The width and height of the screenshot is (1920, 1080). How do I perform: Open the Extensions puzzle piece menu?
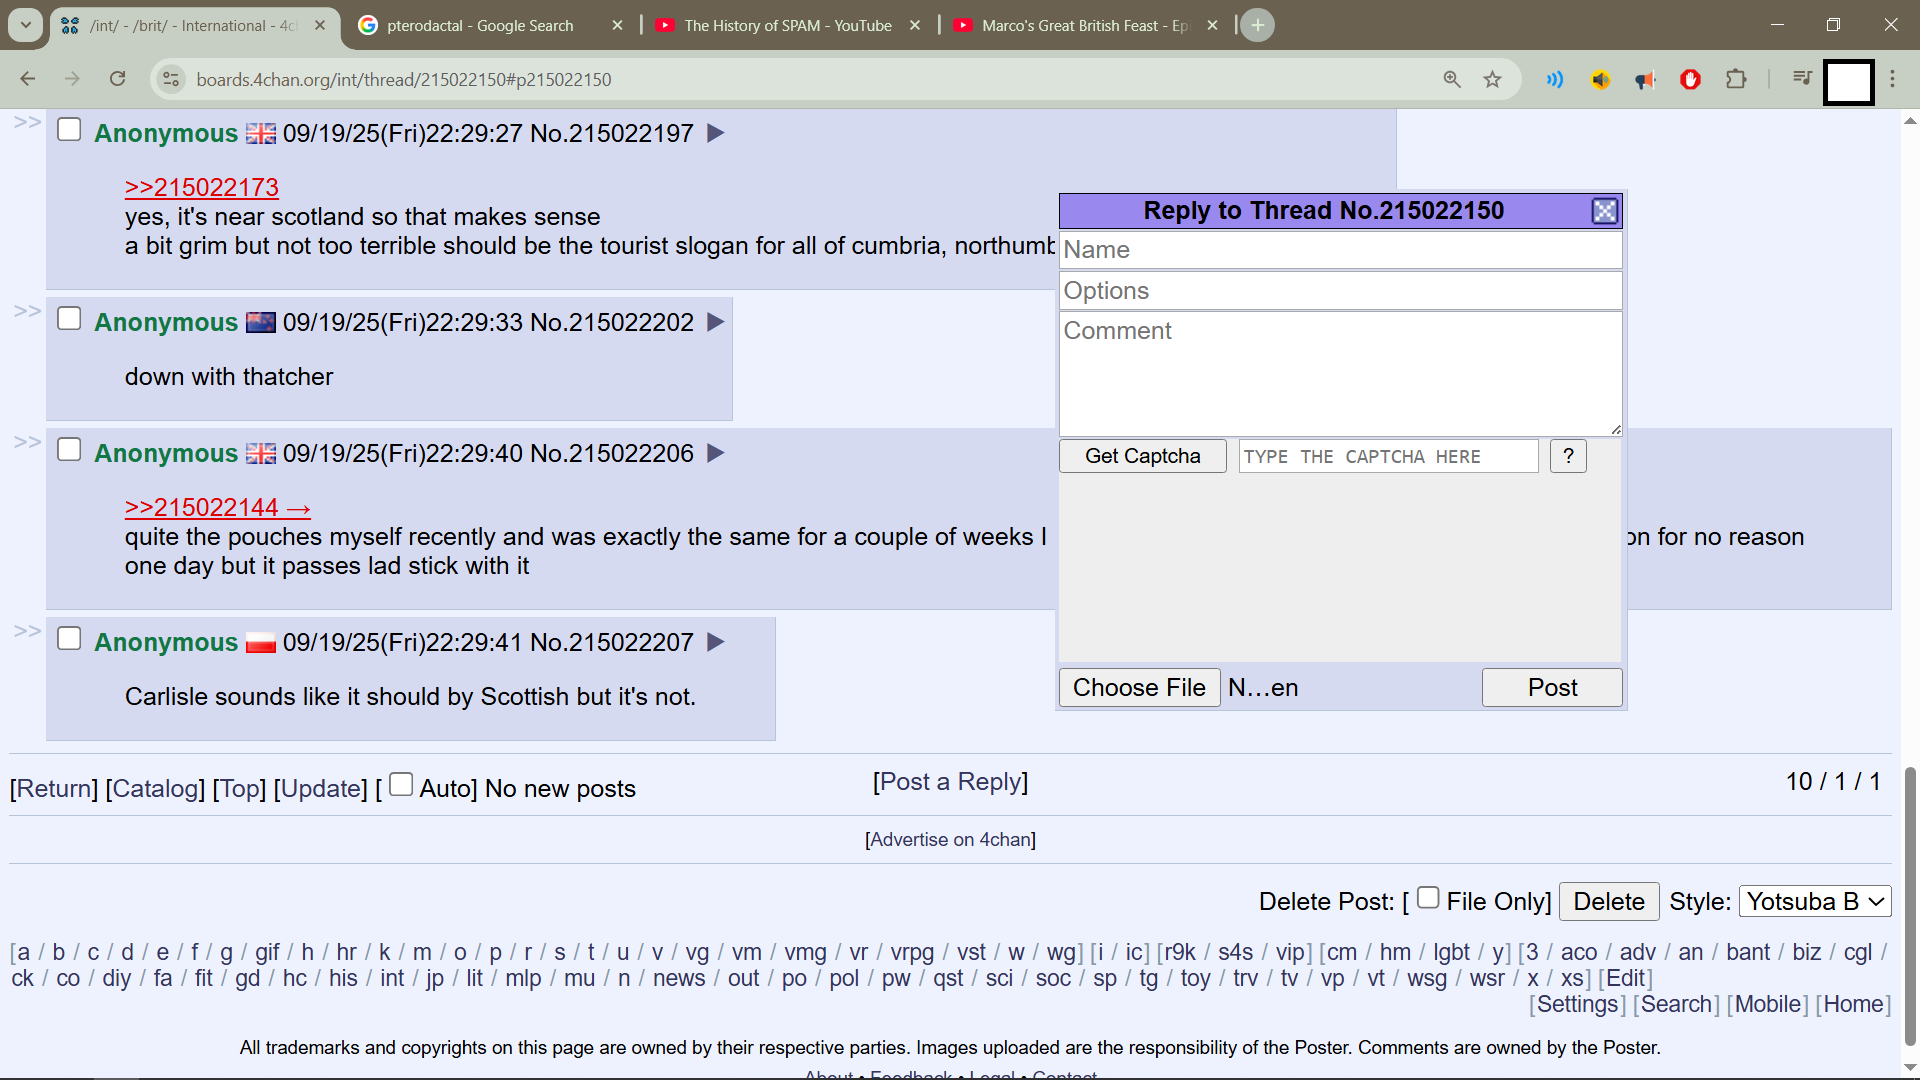[1736, 79]
